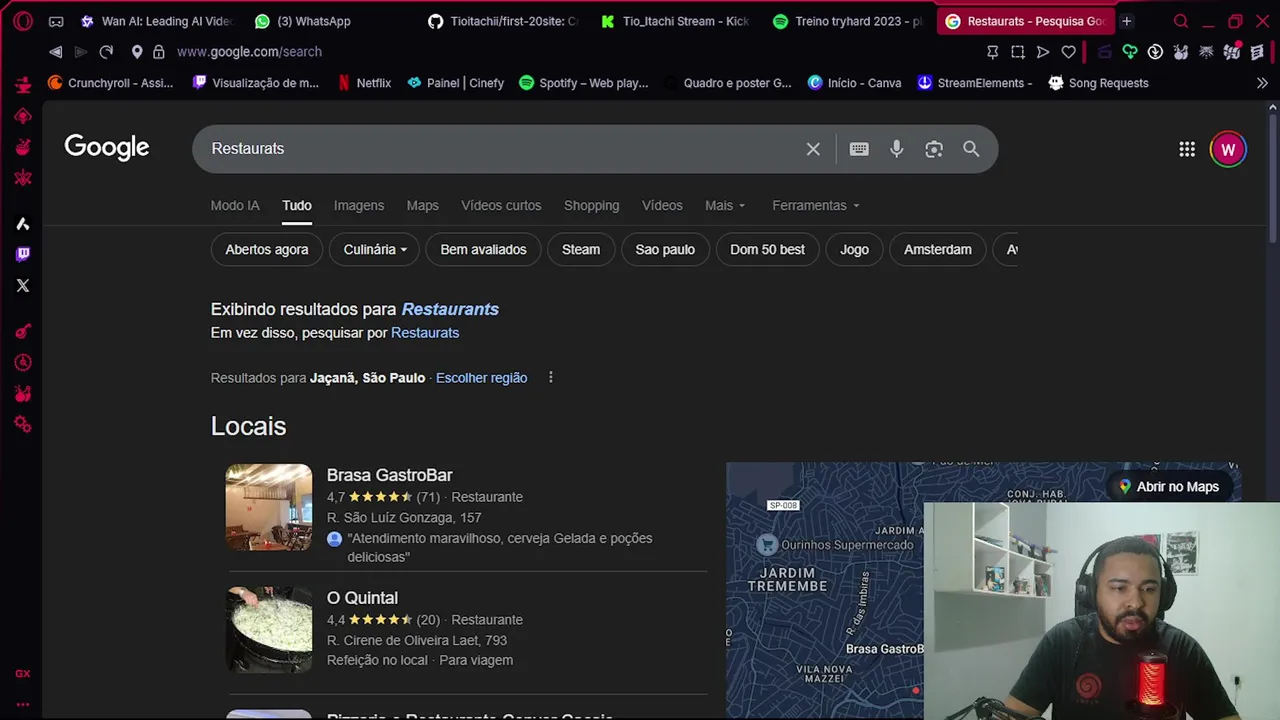This screenshot has width=1280, height=720.
Task: Open the Opera menu logo
Action: coord(23,21)
